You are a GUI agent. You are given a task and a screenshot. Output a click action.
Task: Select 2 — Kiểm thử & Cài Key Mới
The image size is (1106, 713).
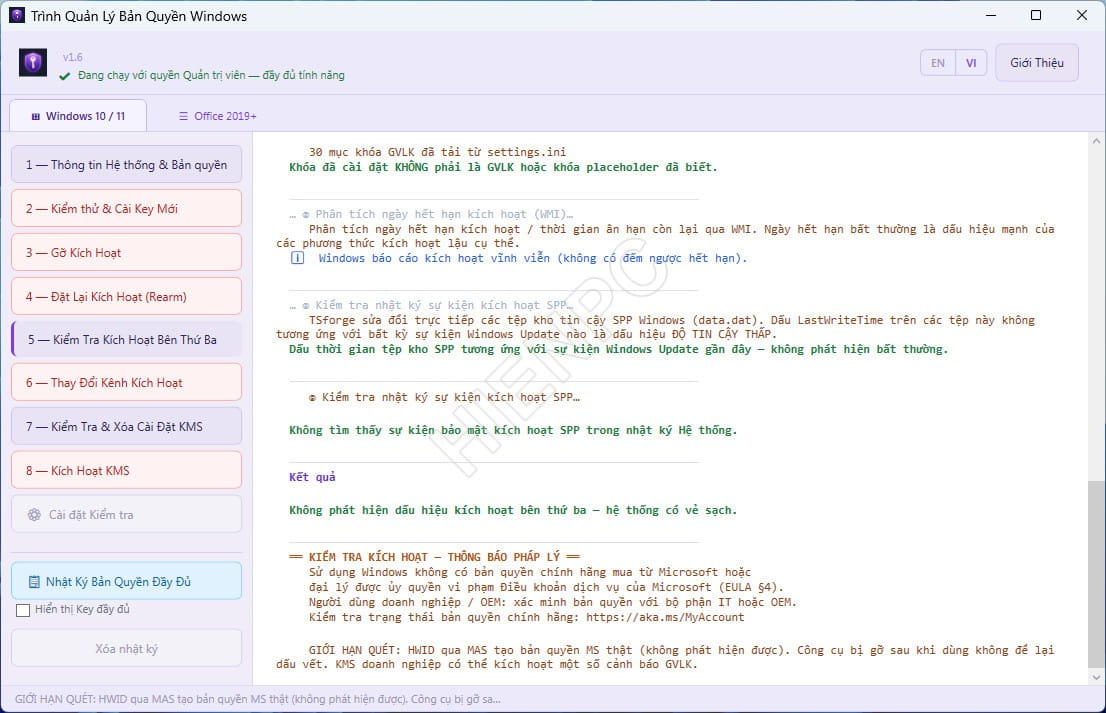point(126,209)
